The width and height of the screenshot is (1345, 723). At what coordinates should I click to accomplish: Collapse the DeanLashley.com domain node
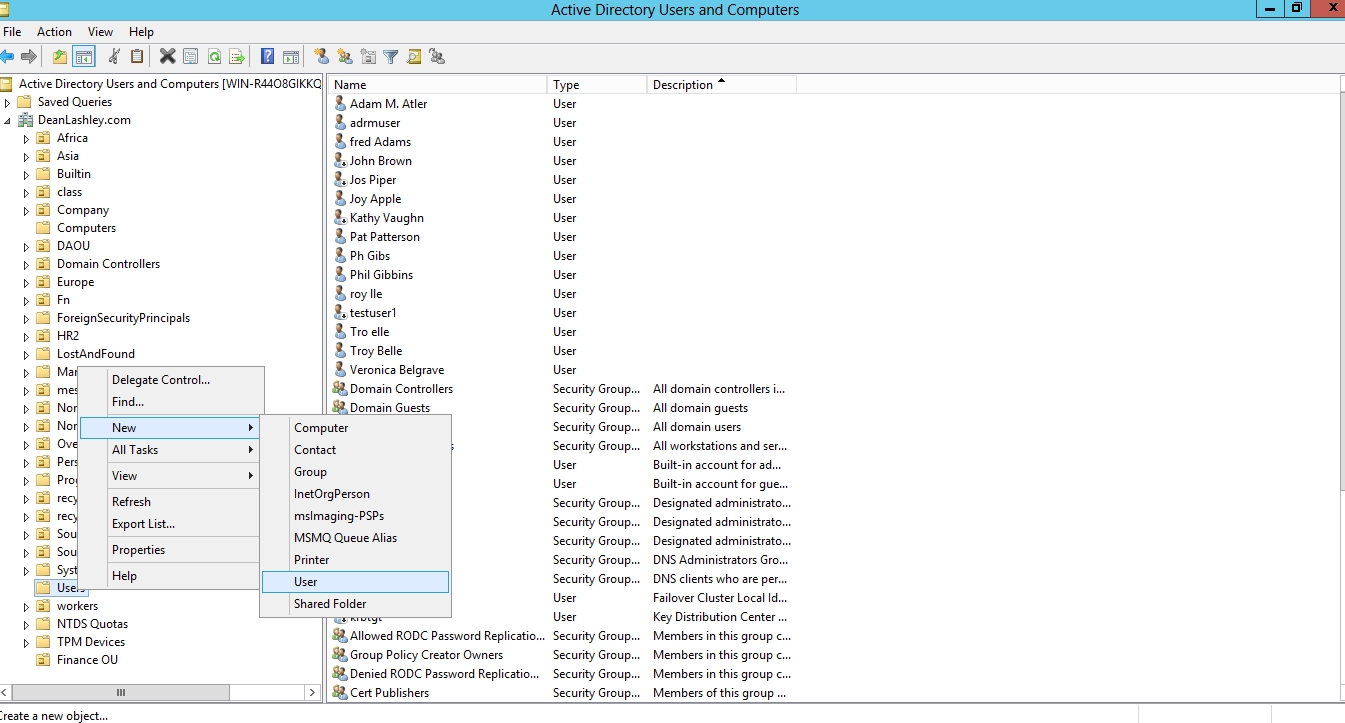coord(8,120)
